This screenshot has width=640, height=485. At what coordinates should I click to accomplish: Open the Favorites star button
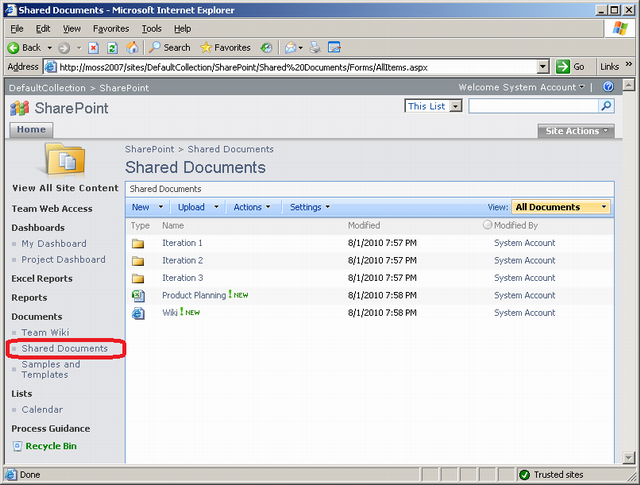coord(225,48)
